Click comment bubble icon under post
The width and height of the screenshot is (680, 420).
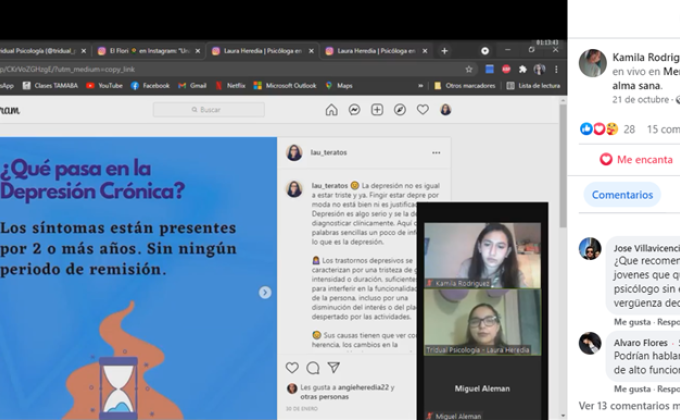313,368
